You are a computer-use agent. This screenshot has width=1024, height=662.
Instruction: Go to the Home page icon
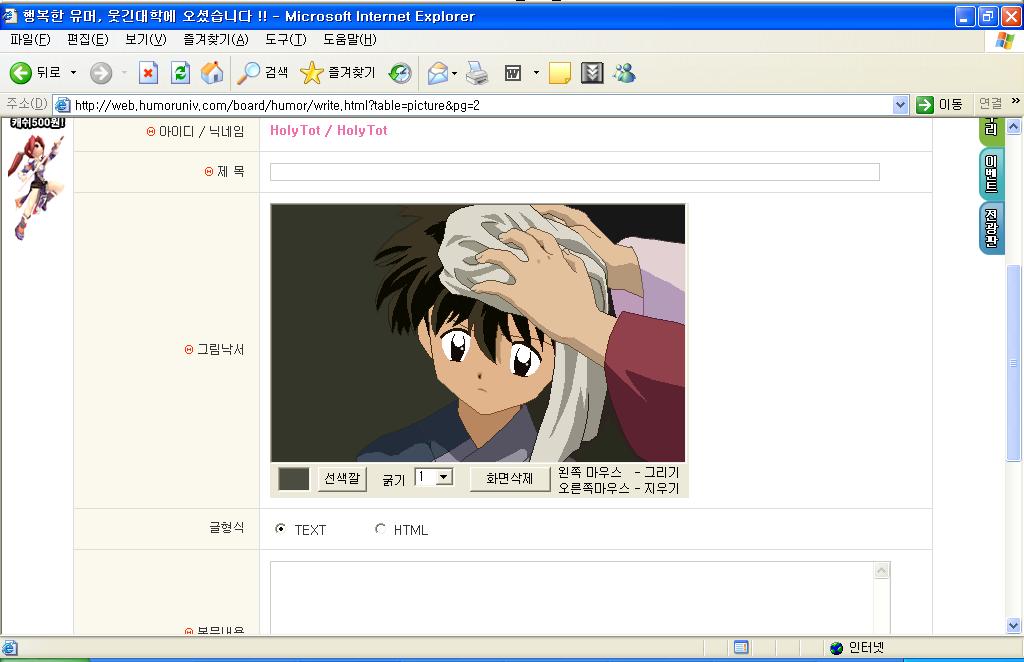pyautogui.click(x=212, y=72)
